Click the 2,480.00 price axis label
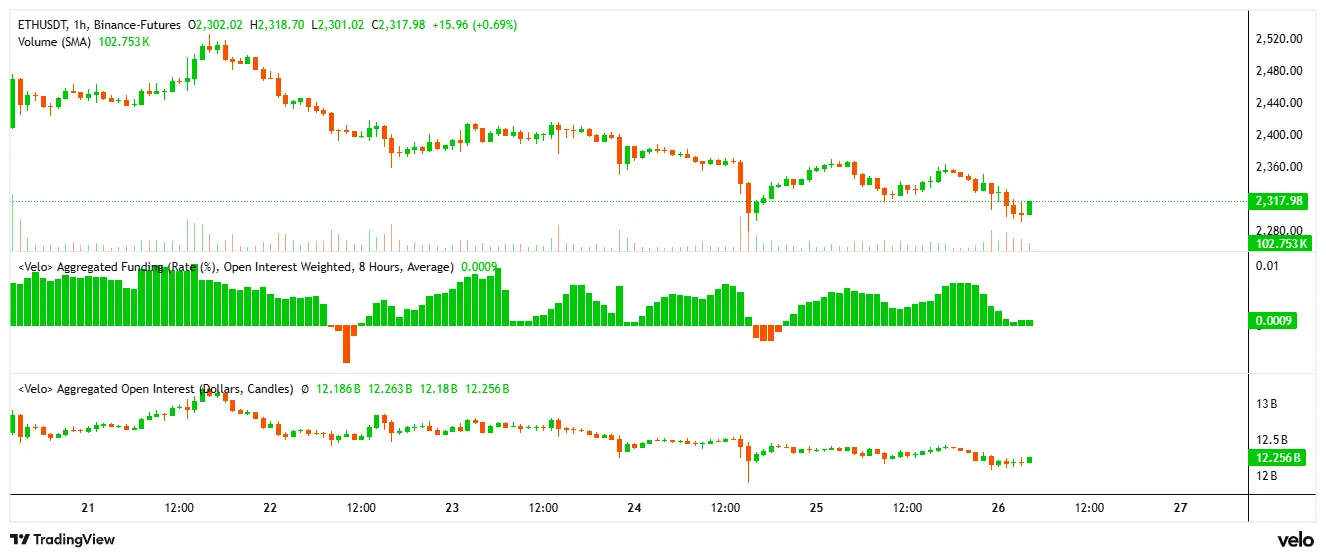The width and height of the screenshot is (1326, 557). (1278, 71)
